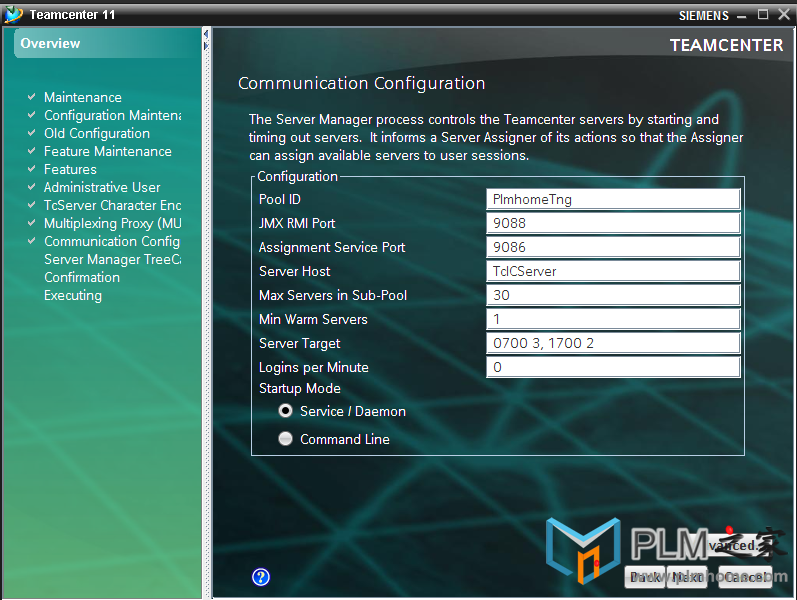Collapse the sidebar using the left splitter arrow
This screenshot has width=797, height=600.
[206, 35]
